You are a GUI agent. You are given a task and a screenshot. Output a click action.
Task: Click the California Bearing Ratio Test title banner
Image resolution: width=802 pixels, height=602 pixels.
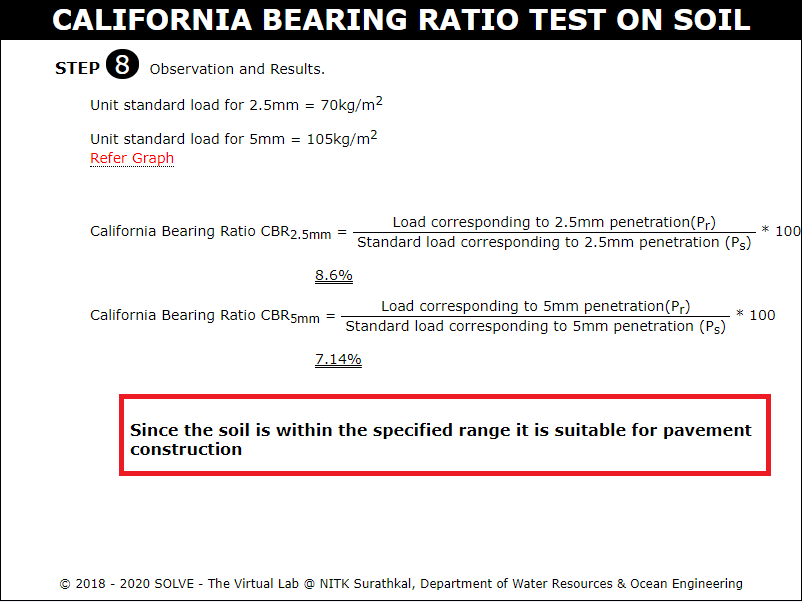point(401,20)
